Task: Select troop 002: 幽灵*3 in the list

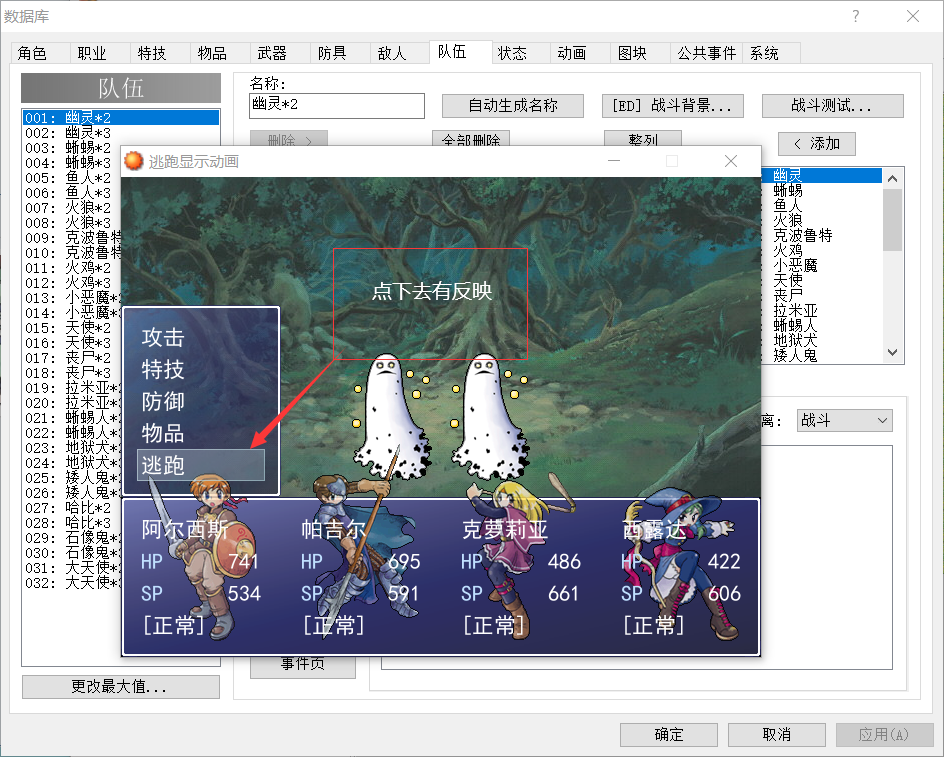Action: (120, 132)
